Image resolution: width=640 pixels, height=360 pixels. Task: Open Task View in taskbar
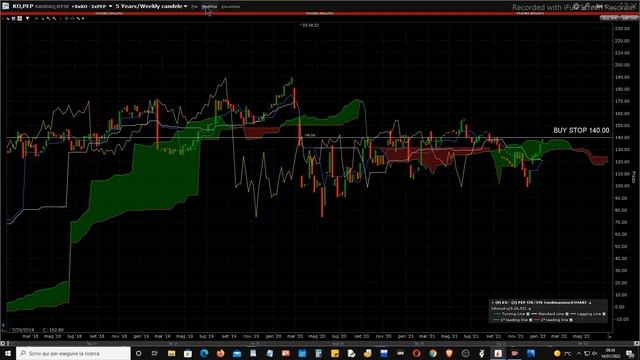coord(155,353)
